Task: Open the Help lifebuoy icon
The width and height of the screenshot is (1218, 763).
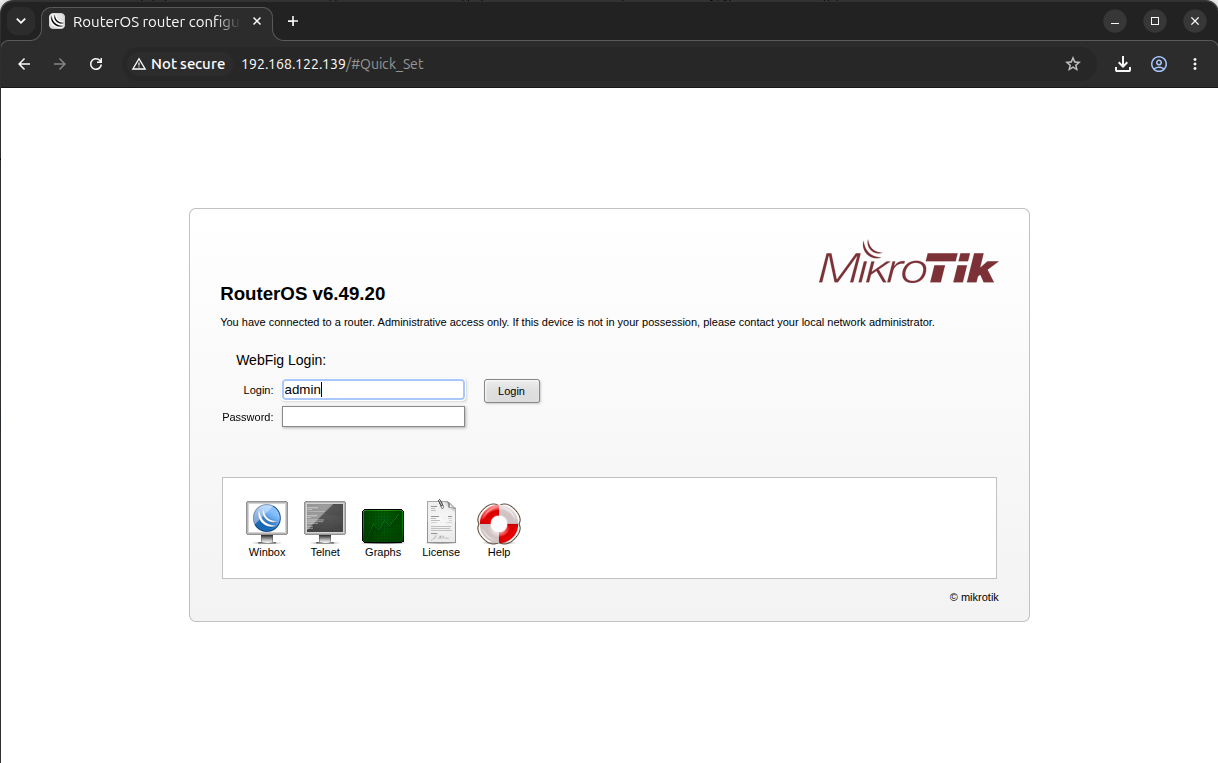Action: [499, 524]
